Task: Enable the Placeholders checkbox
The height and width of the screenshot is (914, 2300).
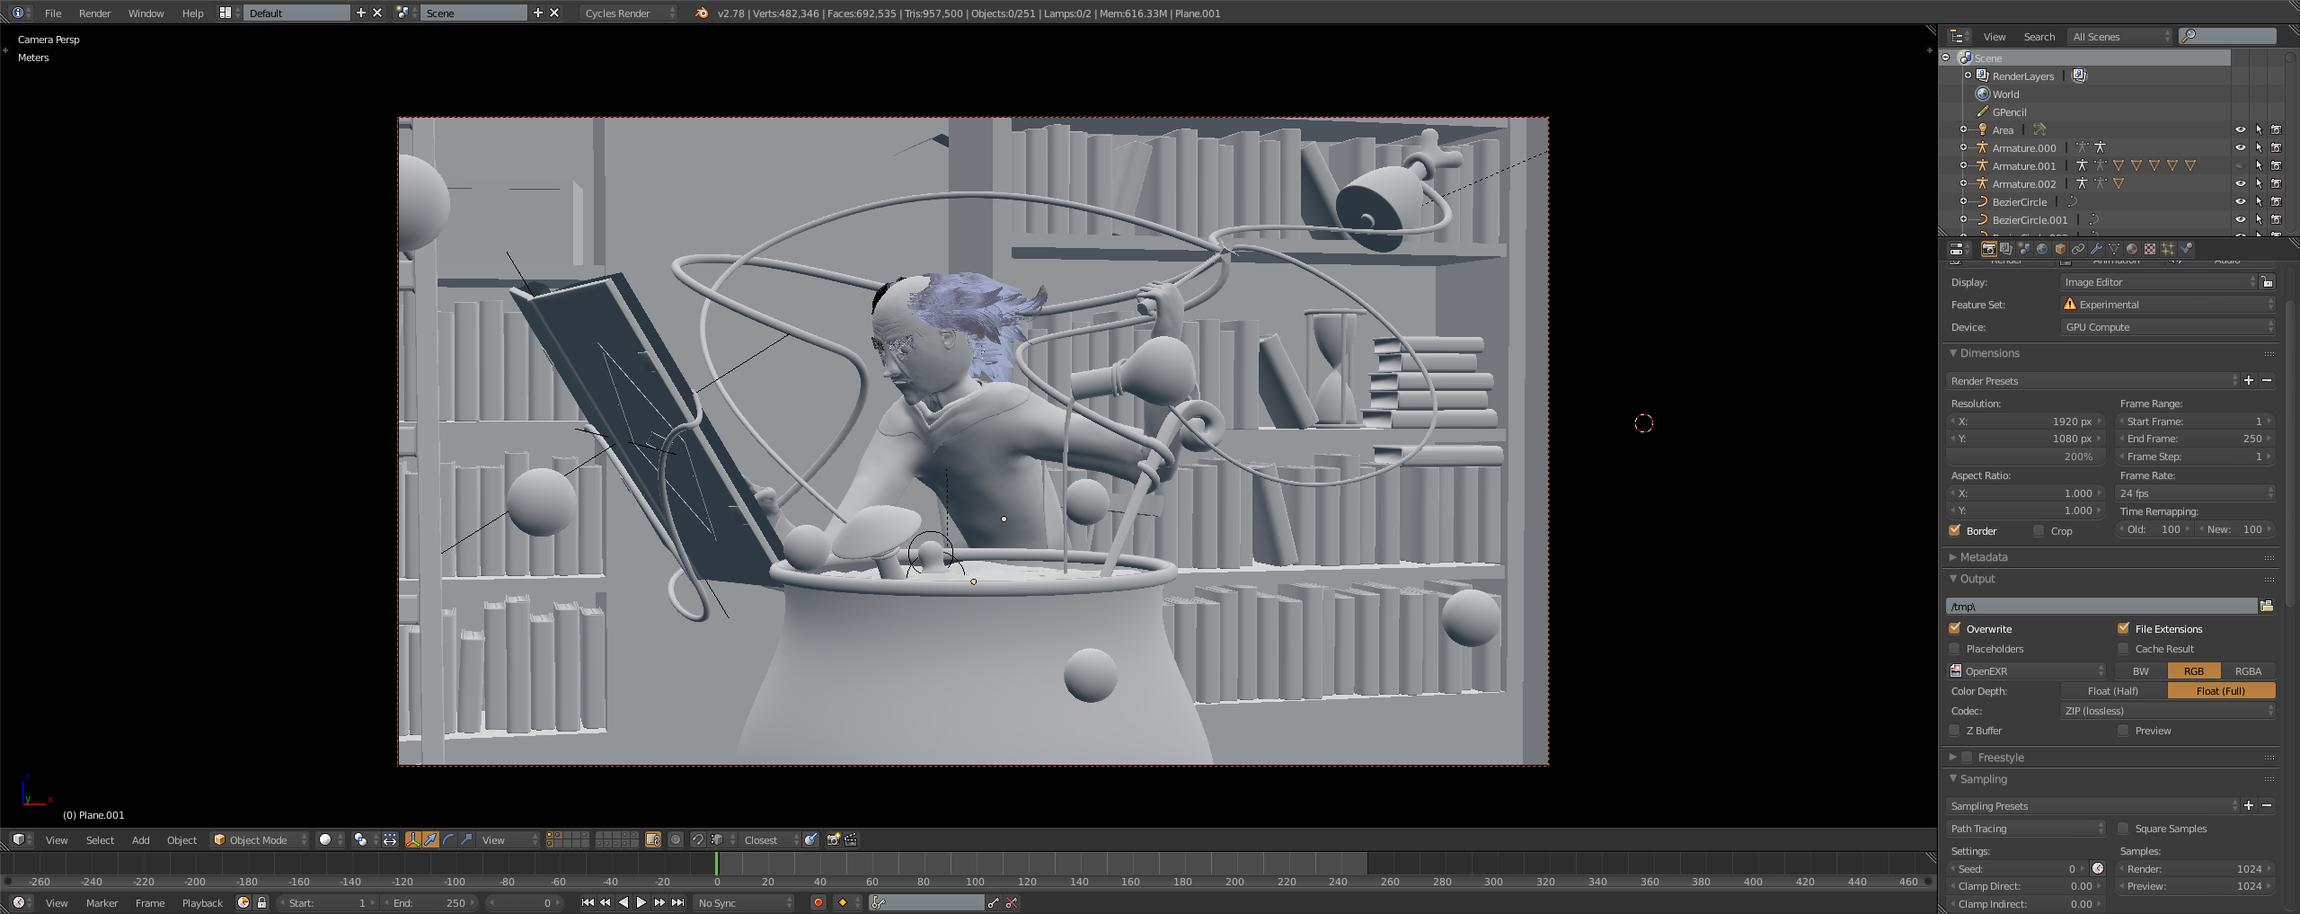Action: (x=1955, y=648)
